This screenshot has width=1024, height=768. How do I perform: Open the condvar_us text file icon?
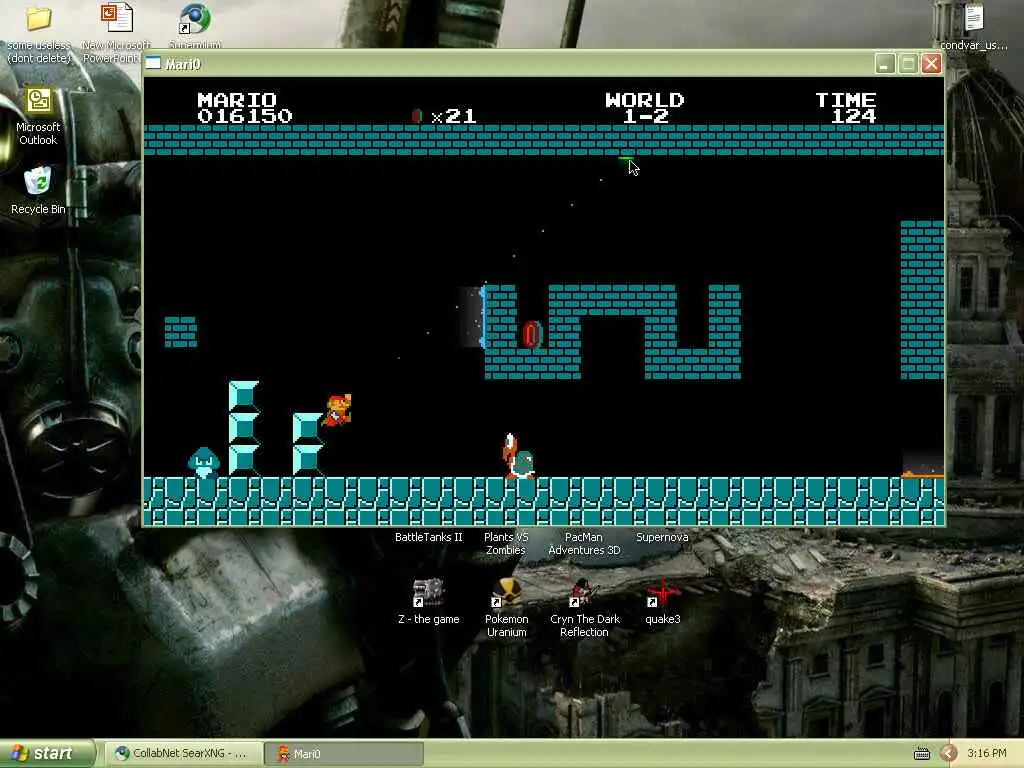point(974,19)
